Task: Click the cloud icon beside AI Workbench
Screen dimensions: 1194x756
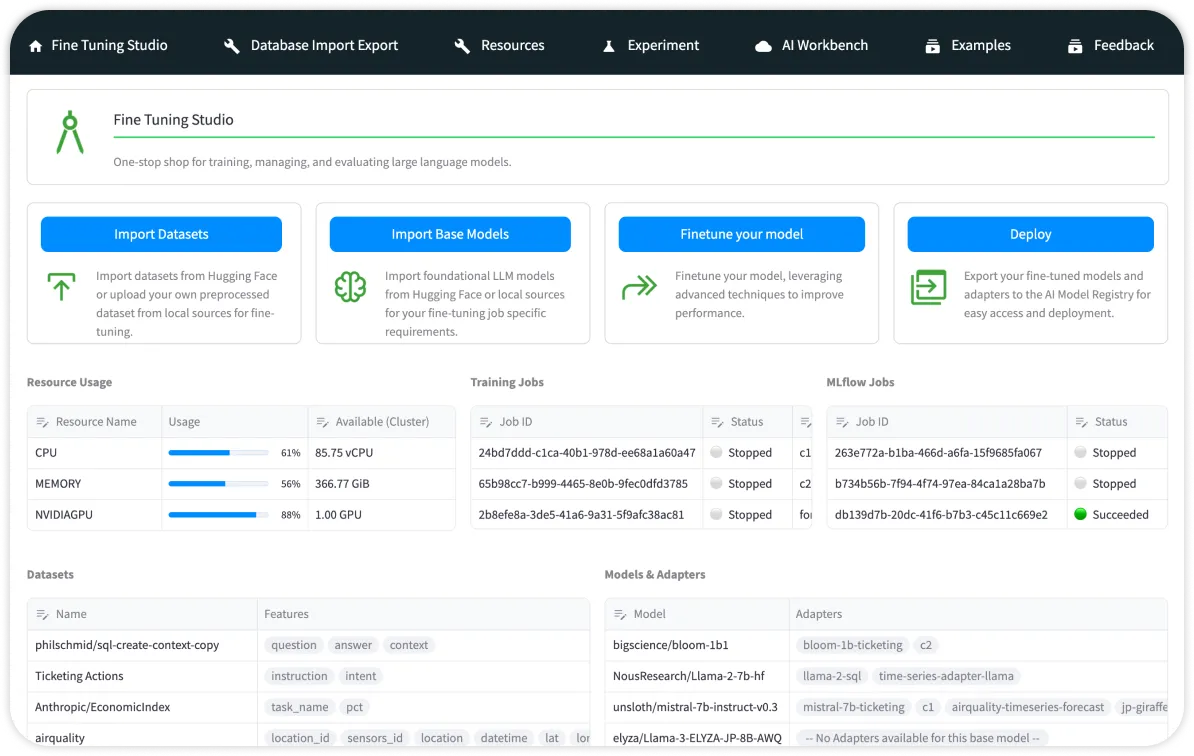Action: coord(763,46)
